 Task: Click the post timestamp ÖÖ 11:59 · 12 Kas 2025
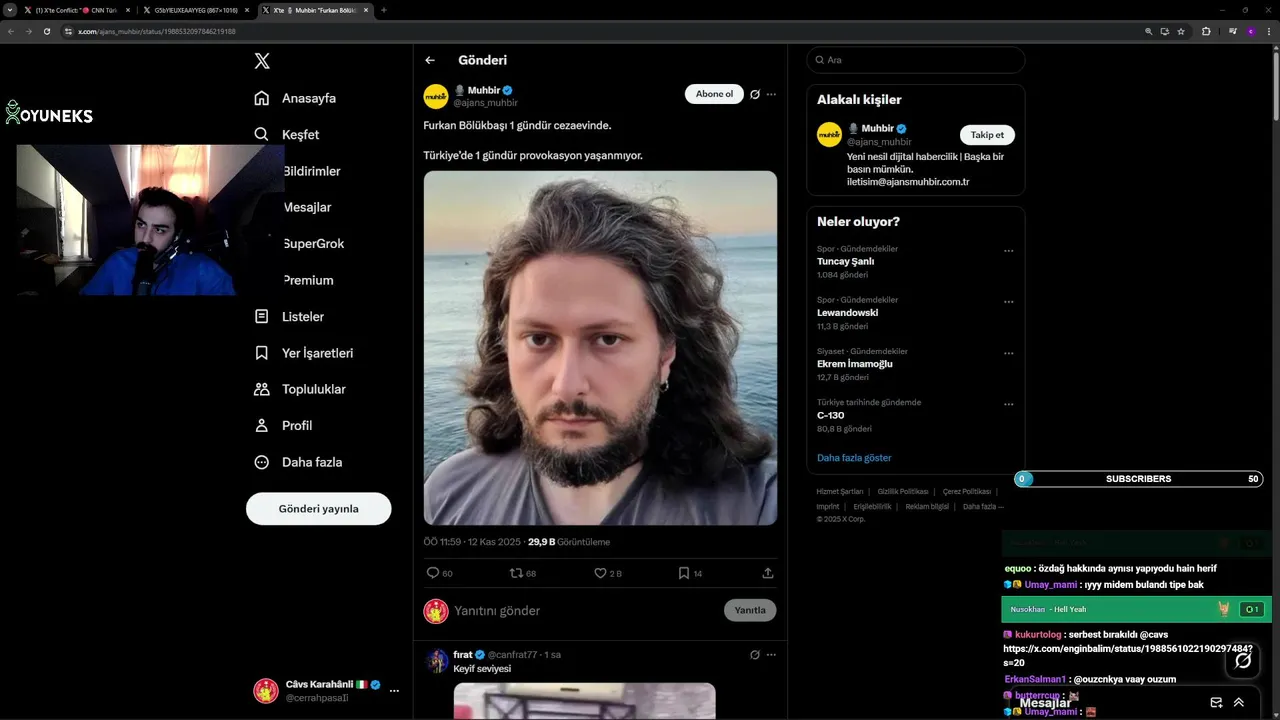[472, 542]
